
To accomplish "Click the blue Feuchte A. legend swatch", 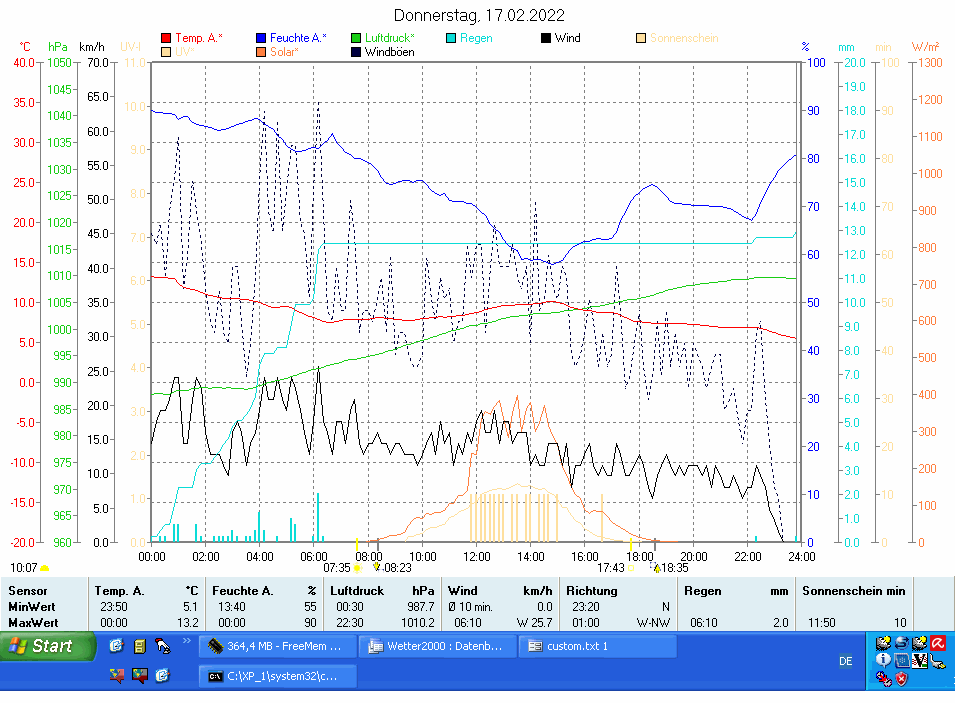I will (262, 38).
